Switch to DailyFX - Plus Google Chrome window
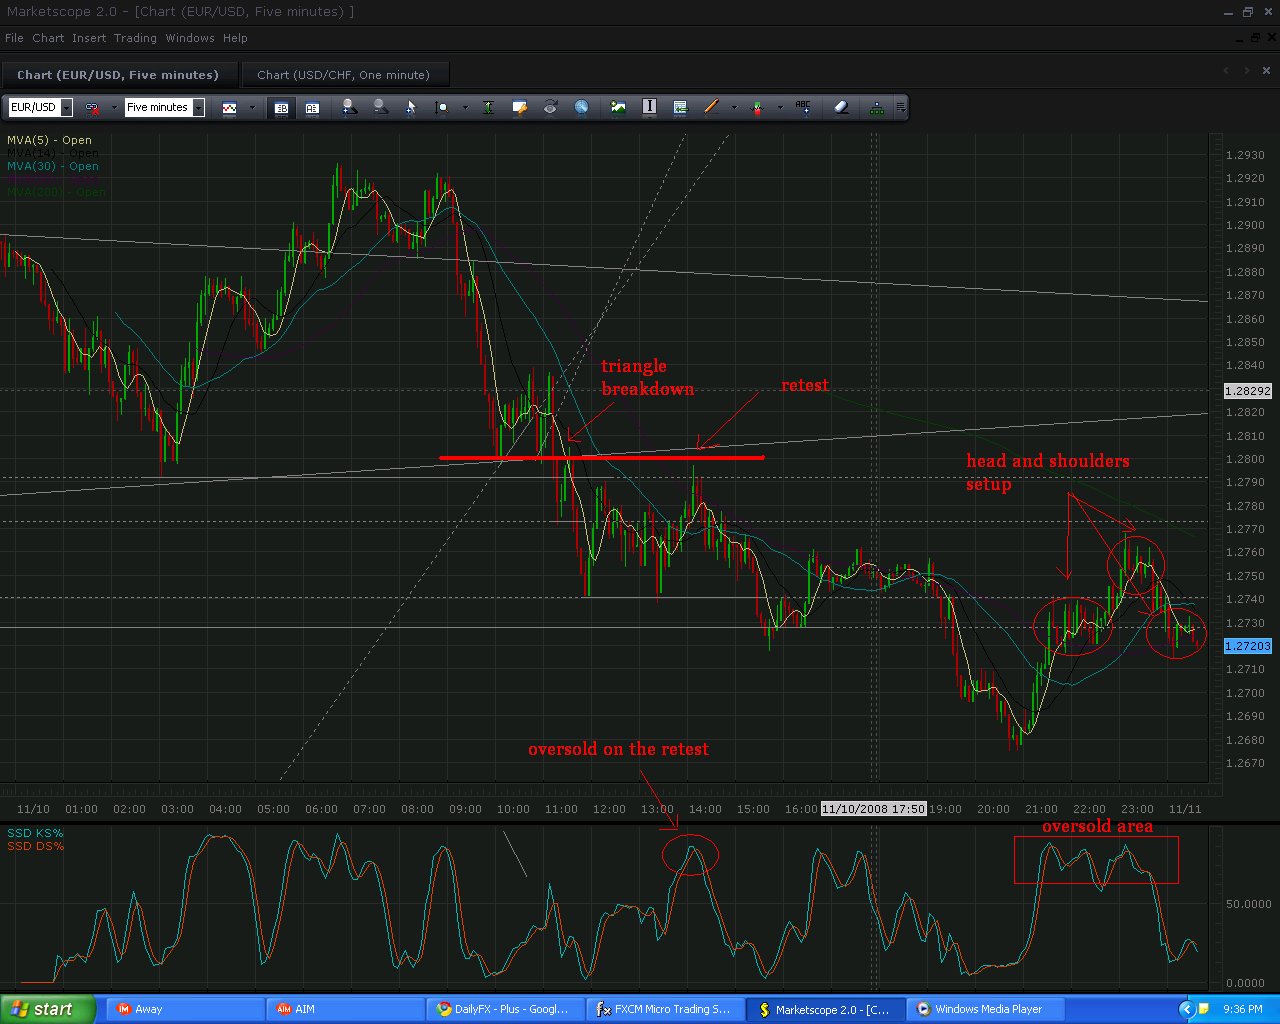 pos(505,1009)
